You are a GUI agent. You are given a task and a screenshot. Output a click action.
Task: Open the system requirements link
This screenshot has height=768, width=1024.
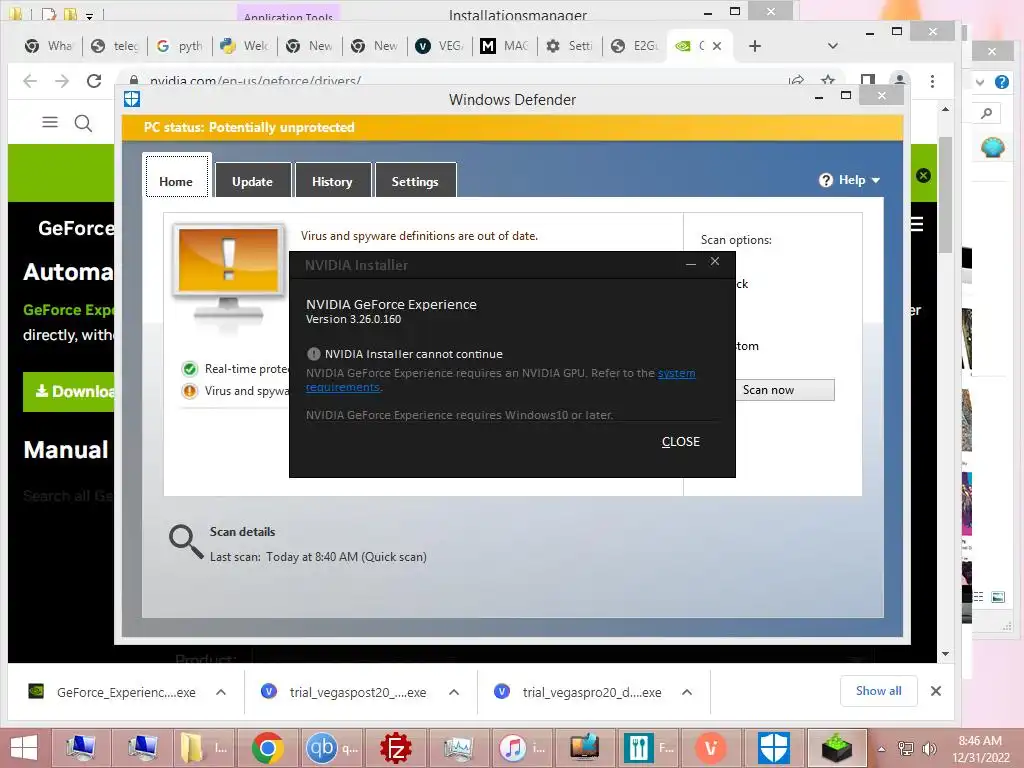tap(676, 373)
